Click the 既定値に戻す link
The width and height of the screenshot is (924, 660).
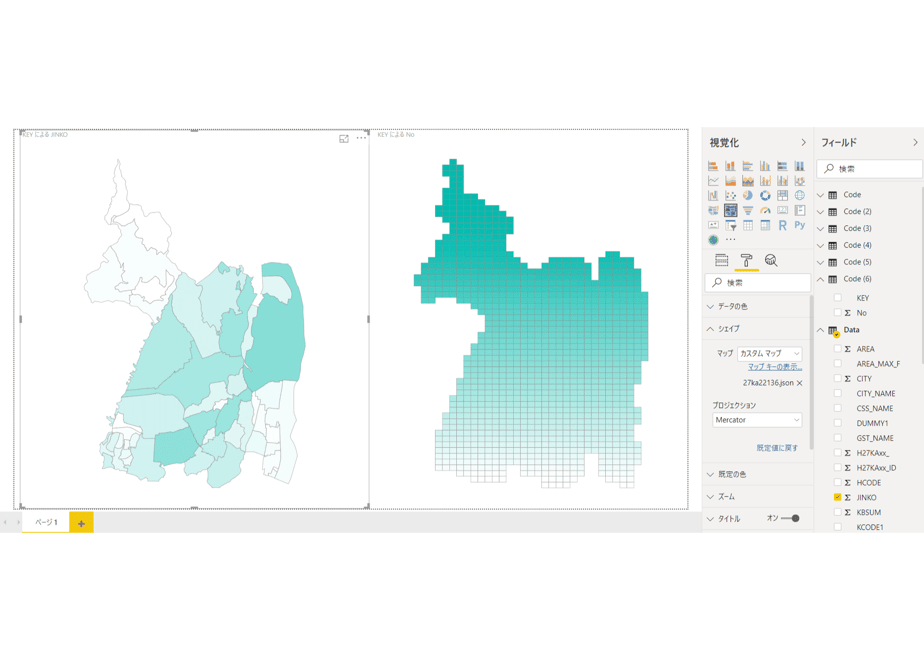coord(777,448)
